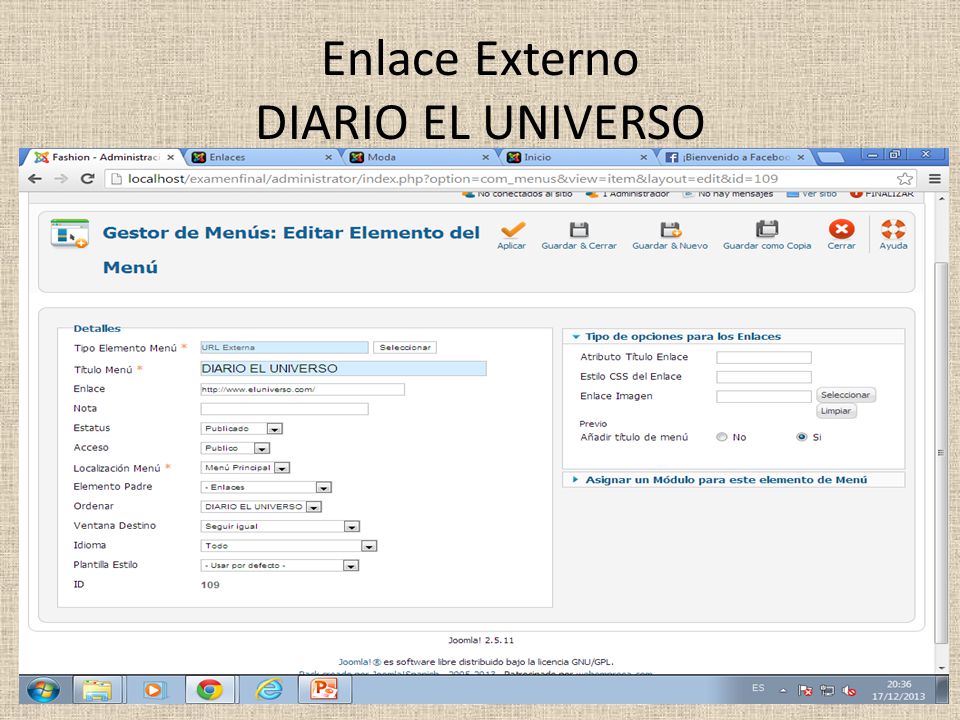Click the Limpiar button
The image size is (960, 720).
pyautogui.click(x=836, y=411)
